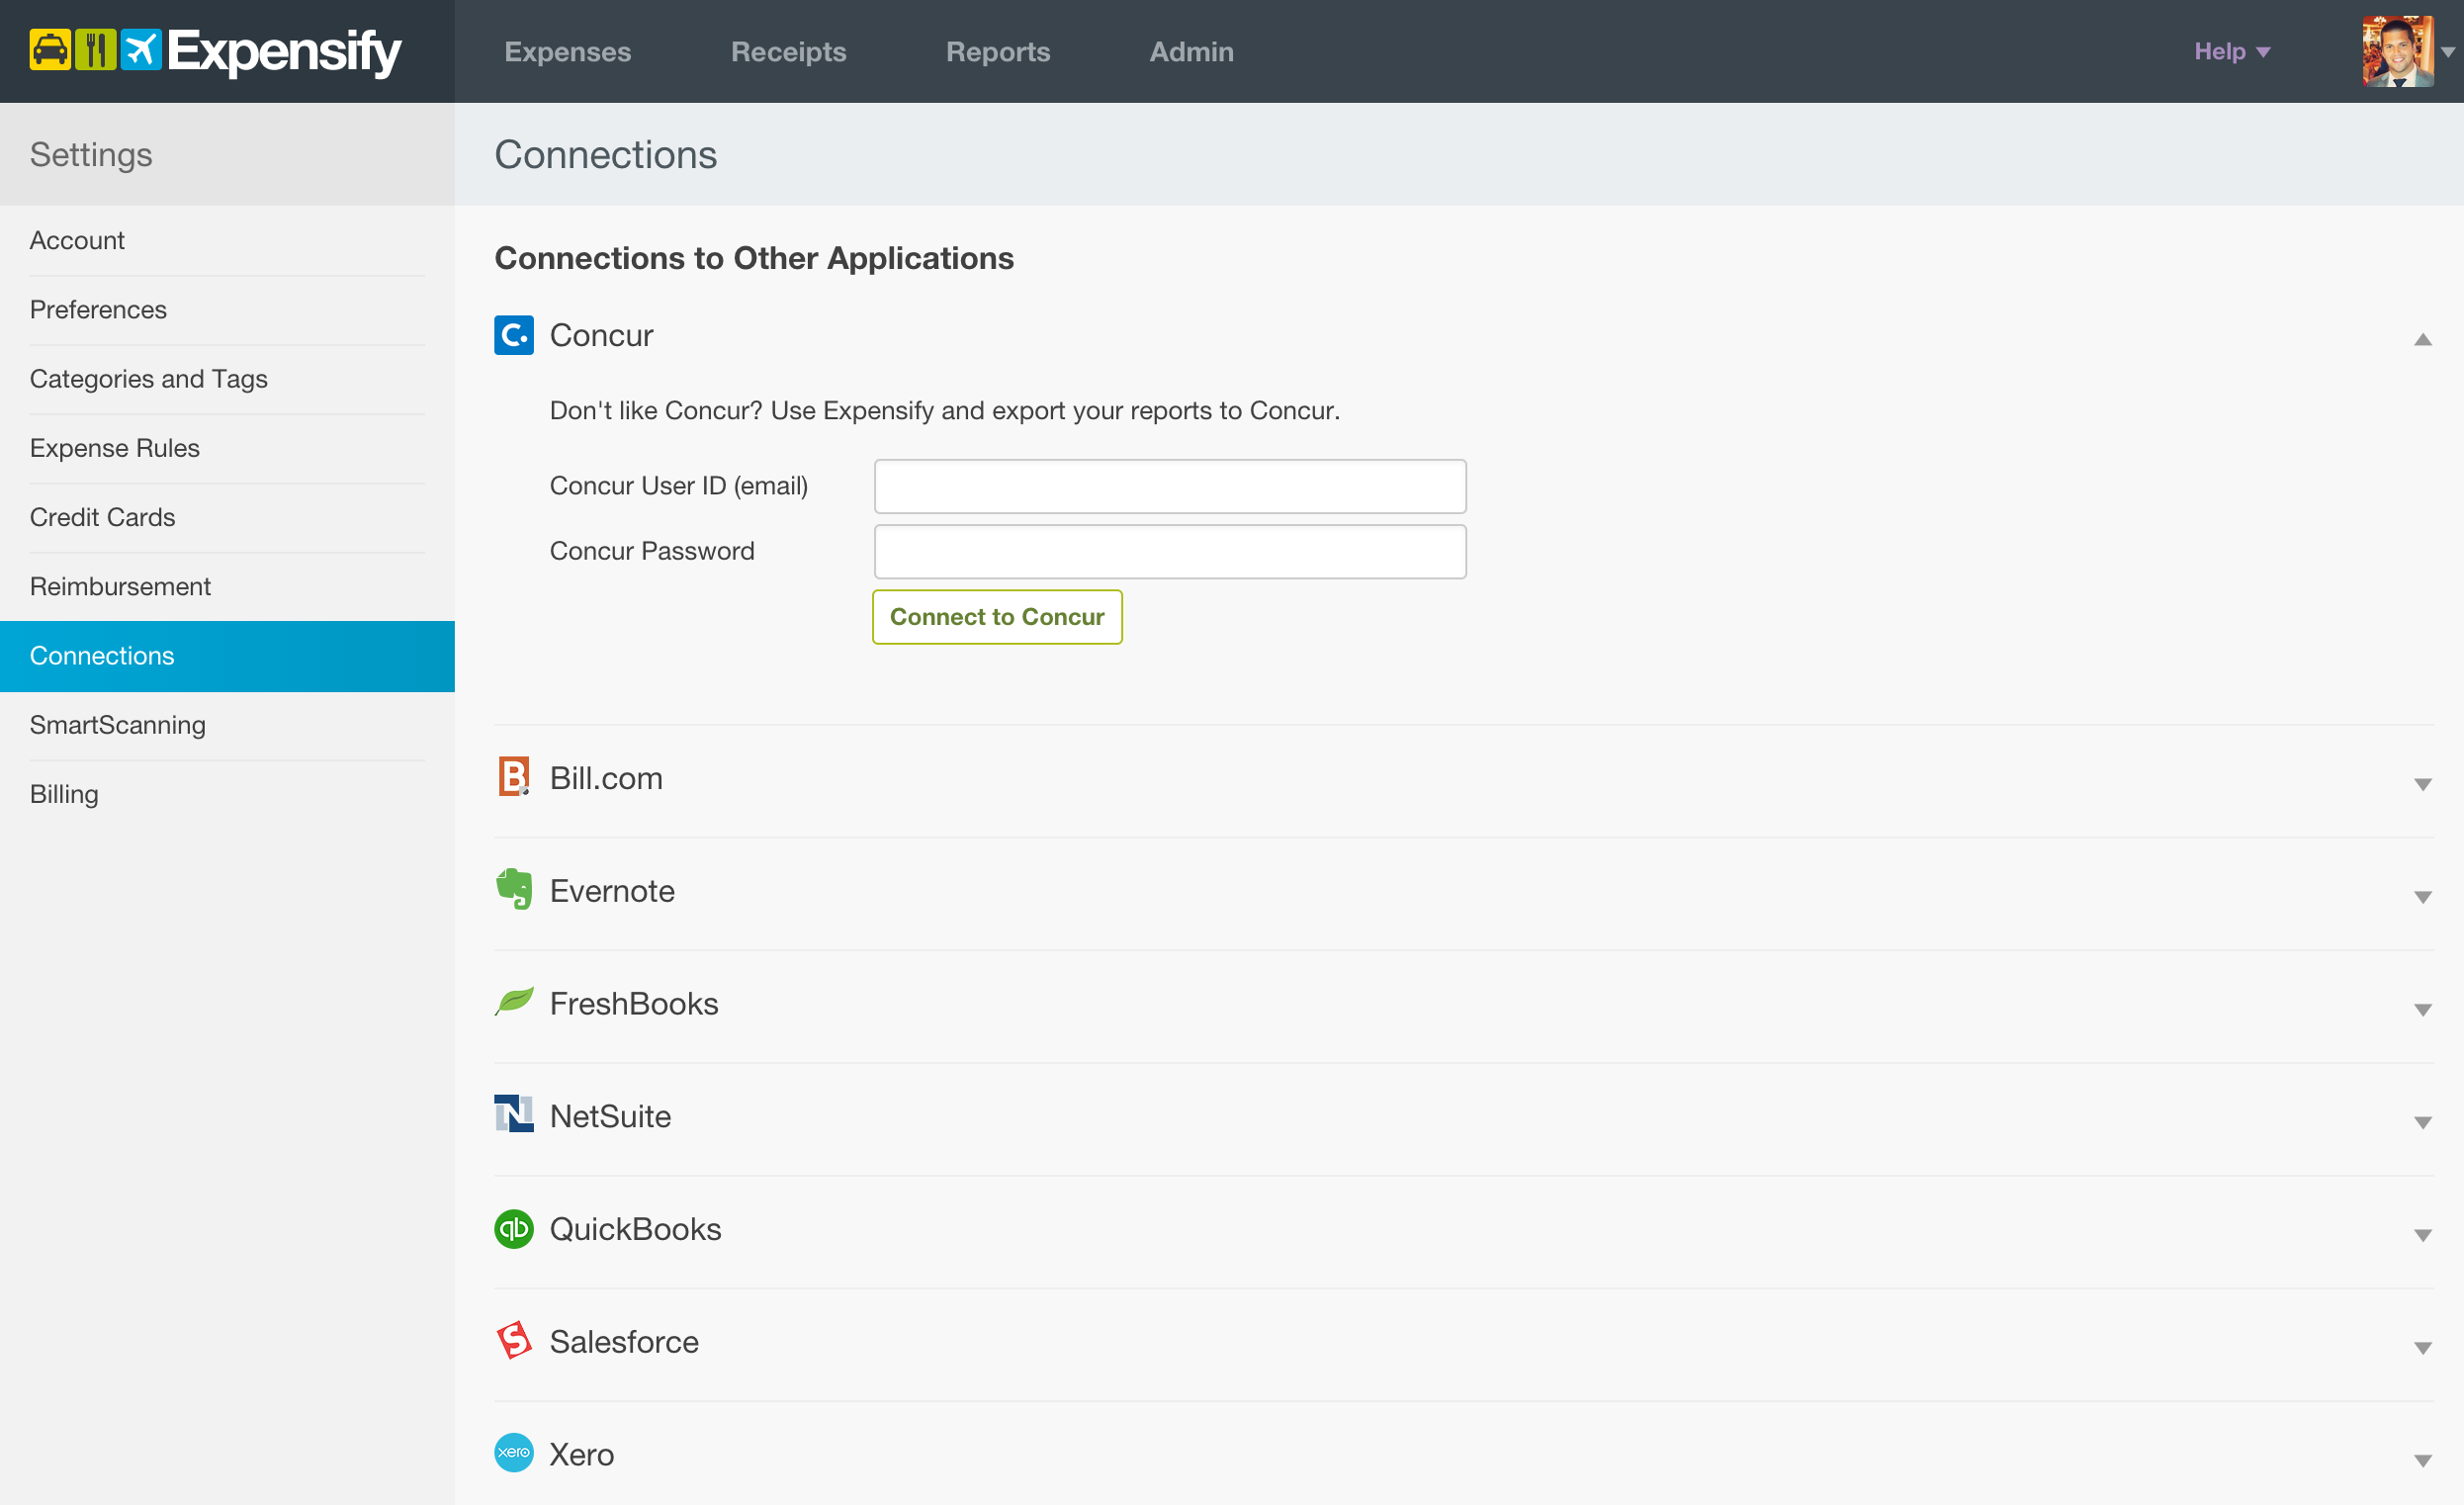Click the Bill.com icon
The image size is (2464, 1505).
pos(513,777)
